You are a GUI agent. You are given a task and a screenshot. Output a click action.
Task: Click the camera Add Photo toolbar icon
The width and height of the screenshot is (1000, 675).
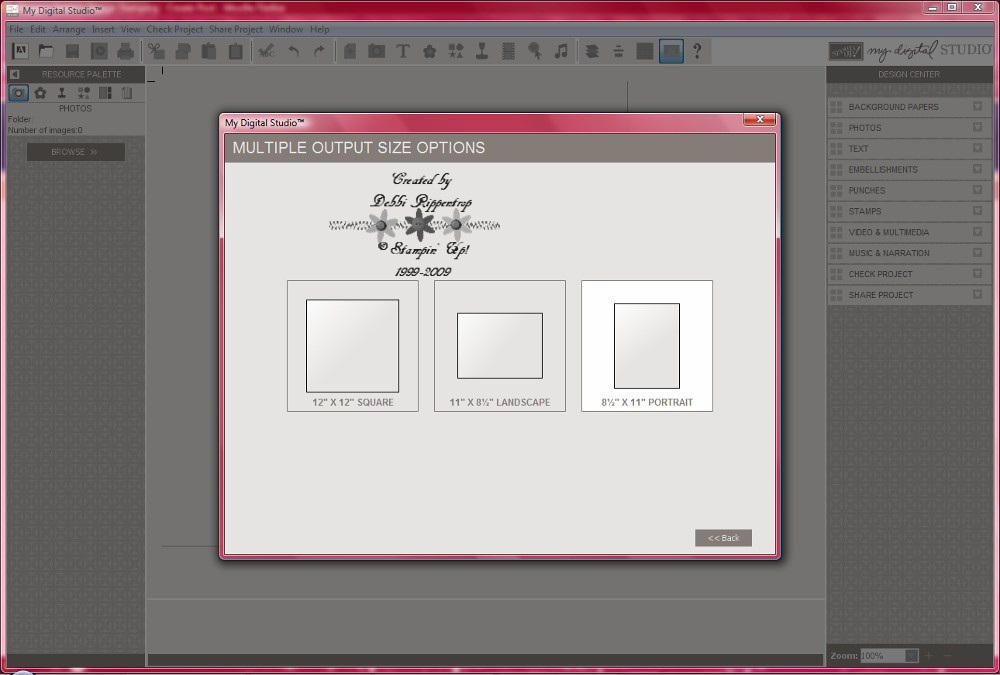pyautogui.click(x=376, y=51)
